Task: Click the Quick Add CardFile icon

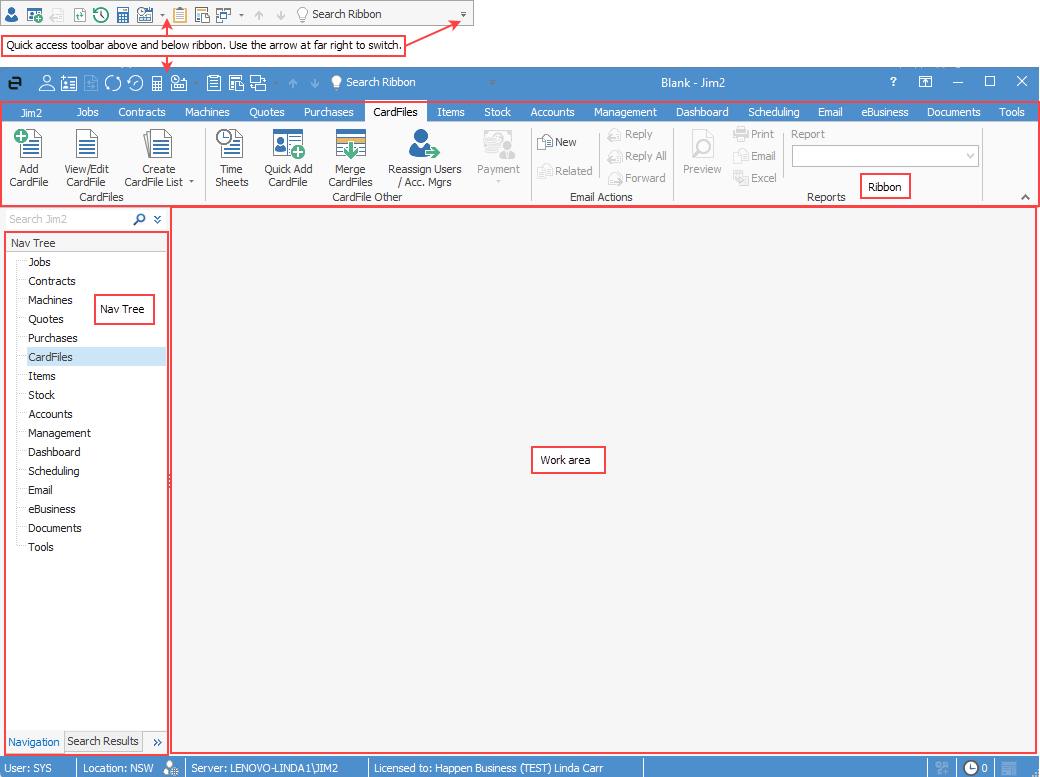Action: pyautogui.click(x=288, y=144)
